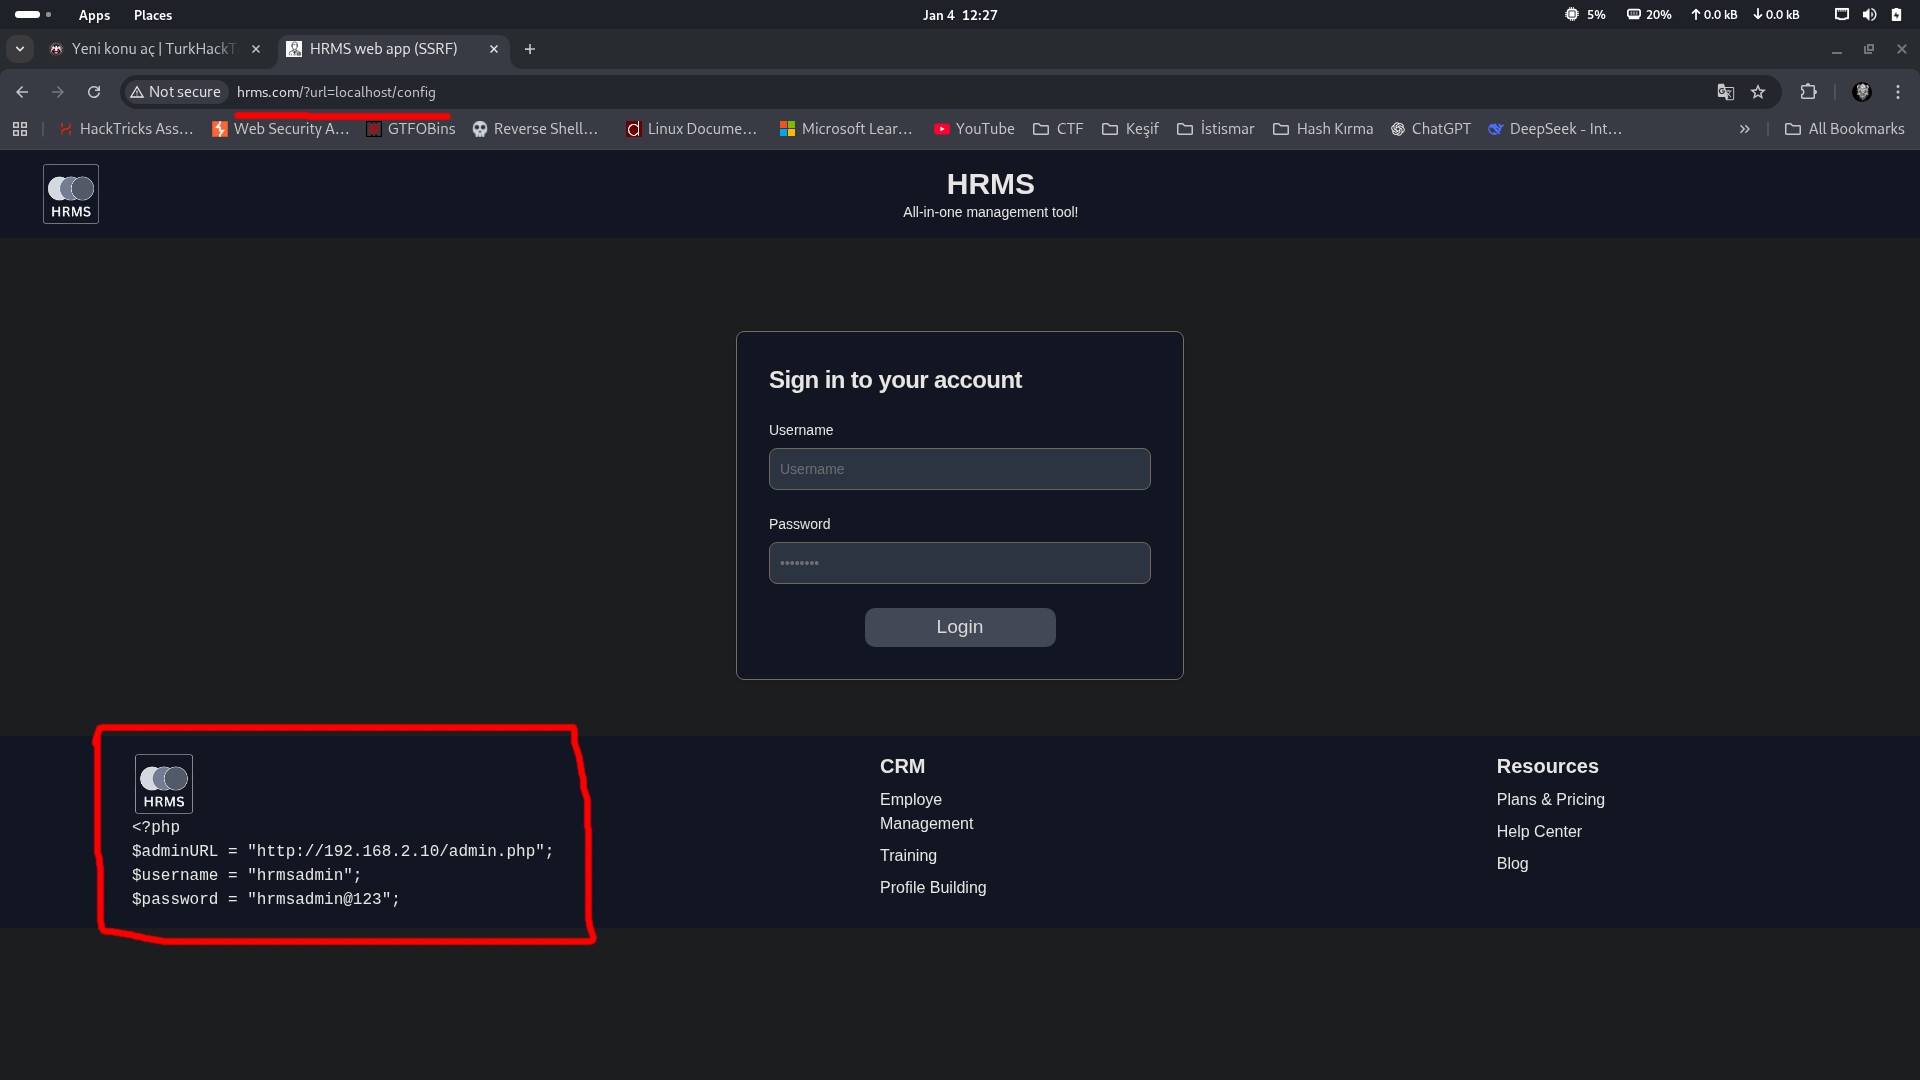Click the $username line in config output
Screen dimensions: 1920x1080
tap(247, 875)
